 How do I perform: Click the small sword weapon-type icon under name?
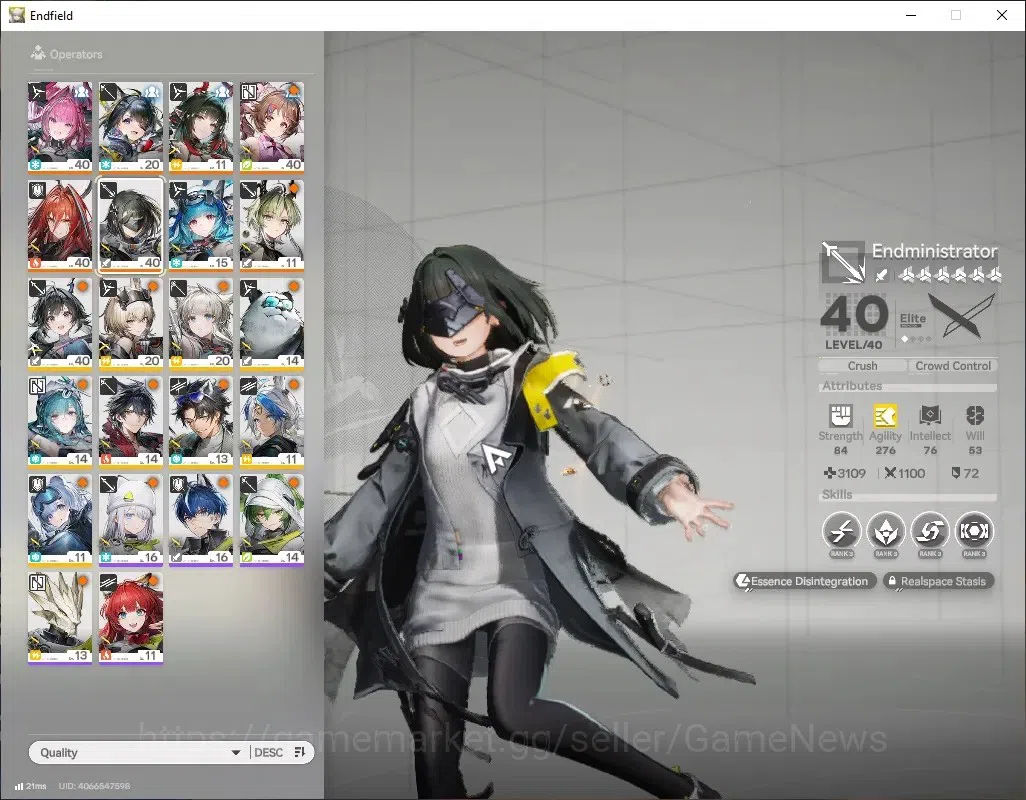881,275
